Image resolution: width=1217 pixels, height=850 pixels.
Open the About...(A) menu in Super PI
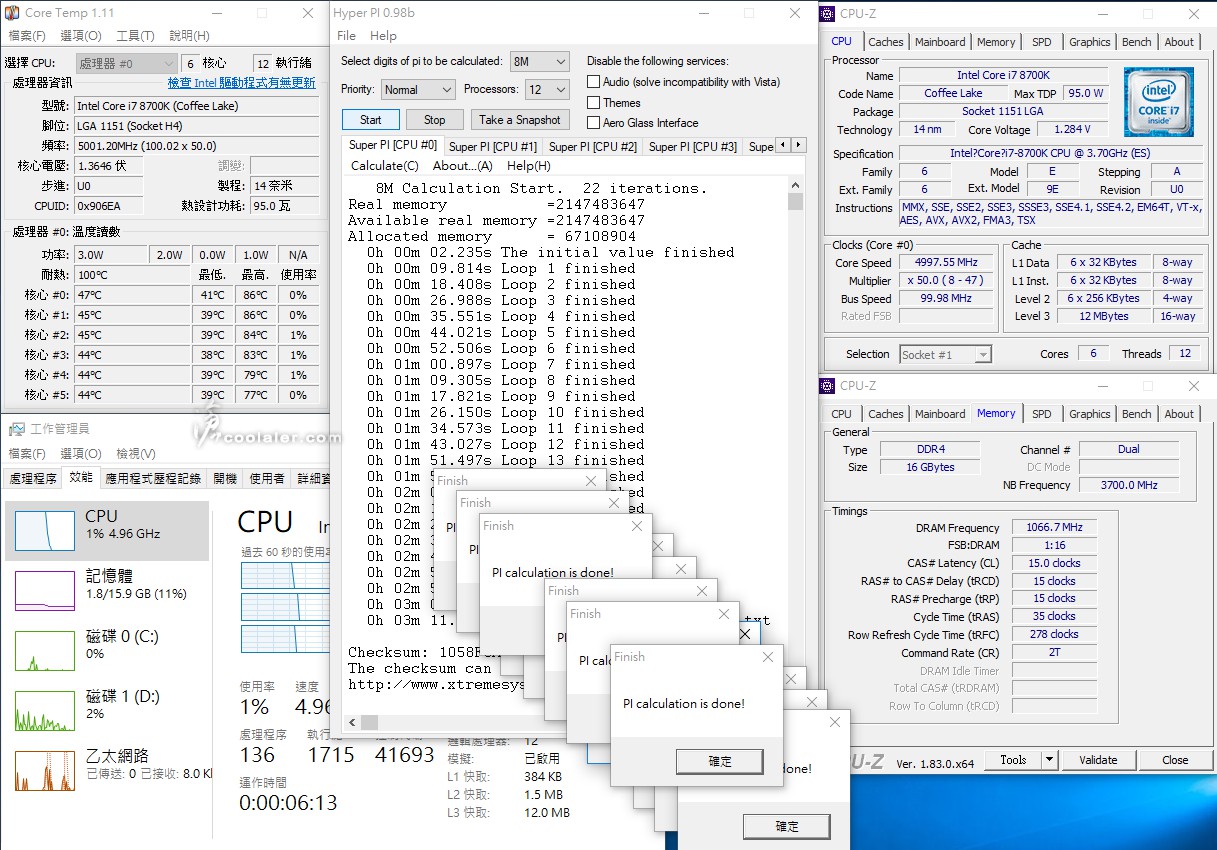point(462,166)
